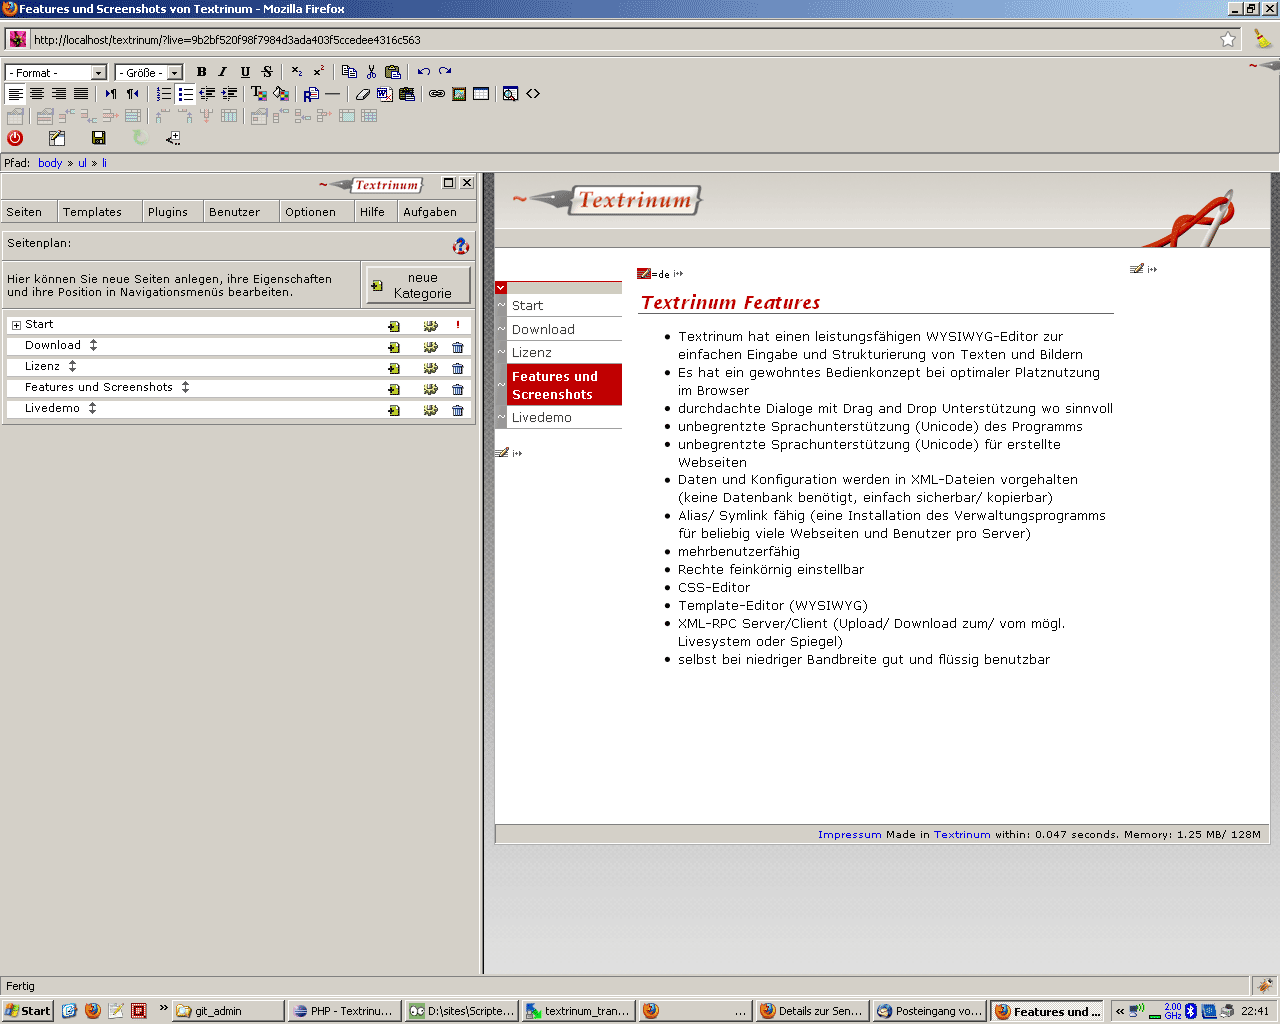The width and height of the screenshot is (1280, 1024).
Task: Paste from clipboard icon
Action: (393, 72)
